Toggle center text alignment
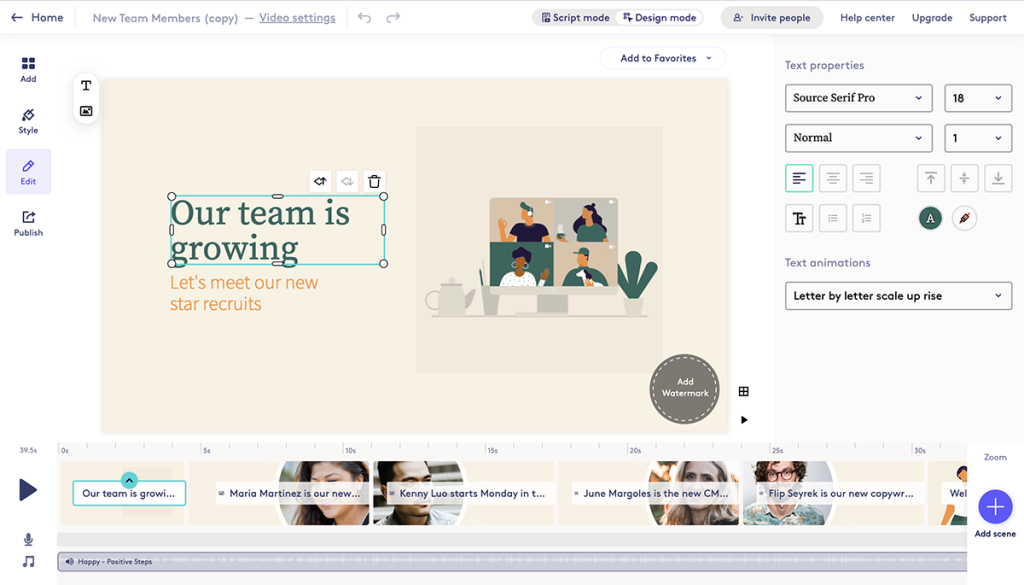The image size is (1024, 585). coord(832,177)
